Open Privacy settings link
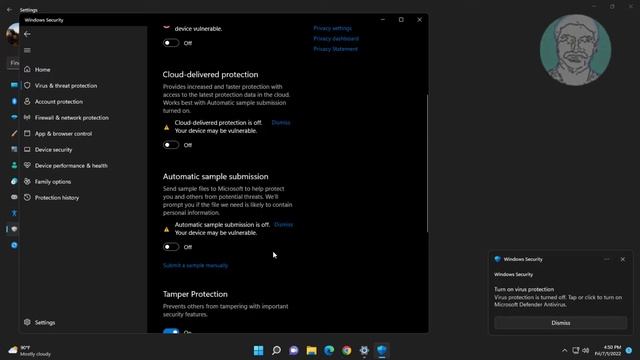 coord(332,28)
